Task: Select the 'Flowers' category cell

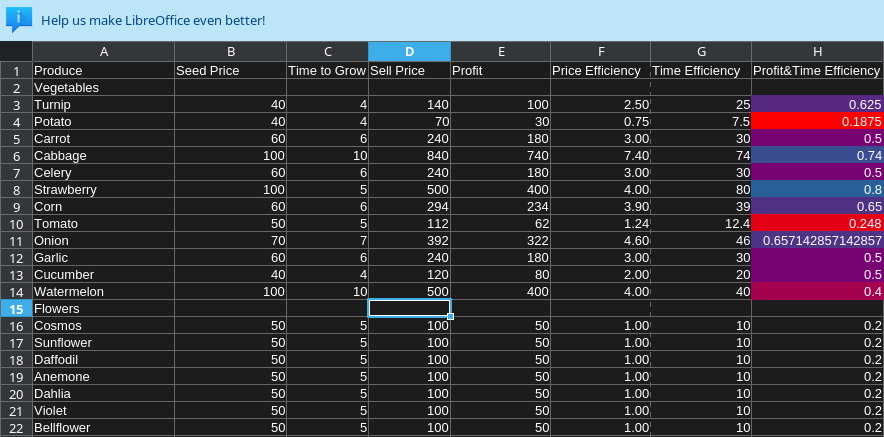Action: (x=103, y=309)
